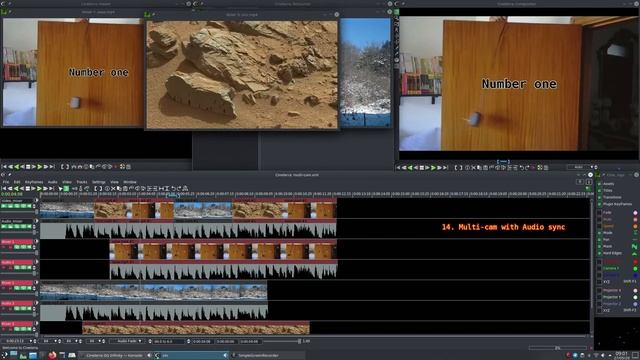This screenshot has height=360, width=640.
Task: Open the Compositor zoom Auto dropdown
Action: point(581,167)
